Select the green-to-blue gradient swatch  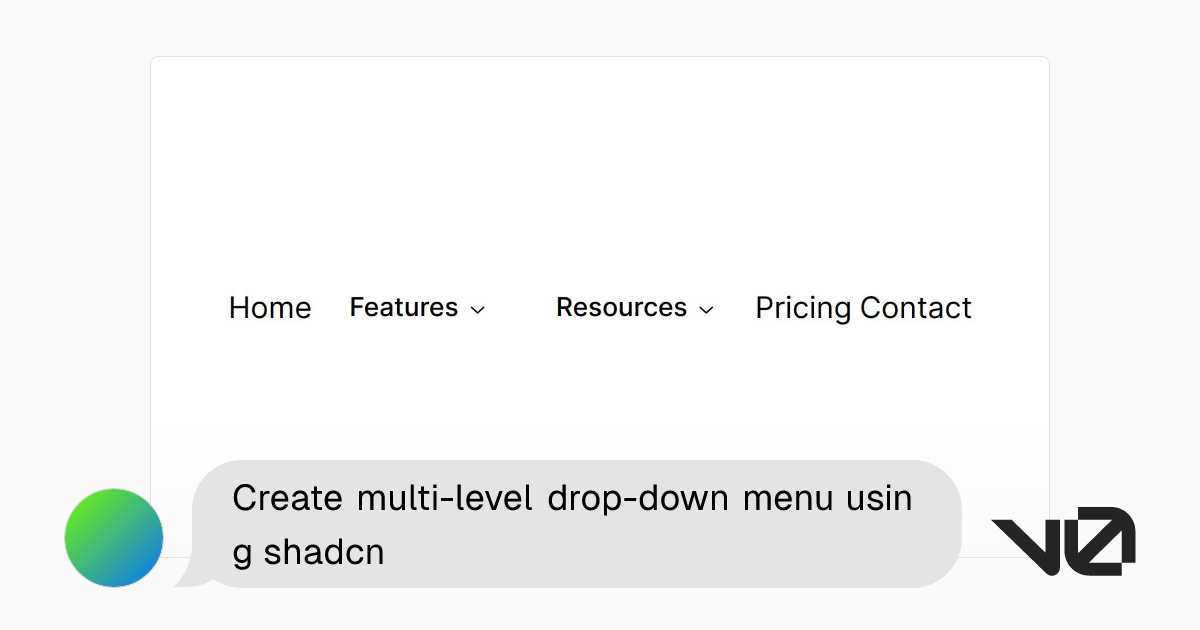[x=113, y=538]
